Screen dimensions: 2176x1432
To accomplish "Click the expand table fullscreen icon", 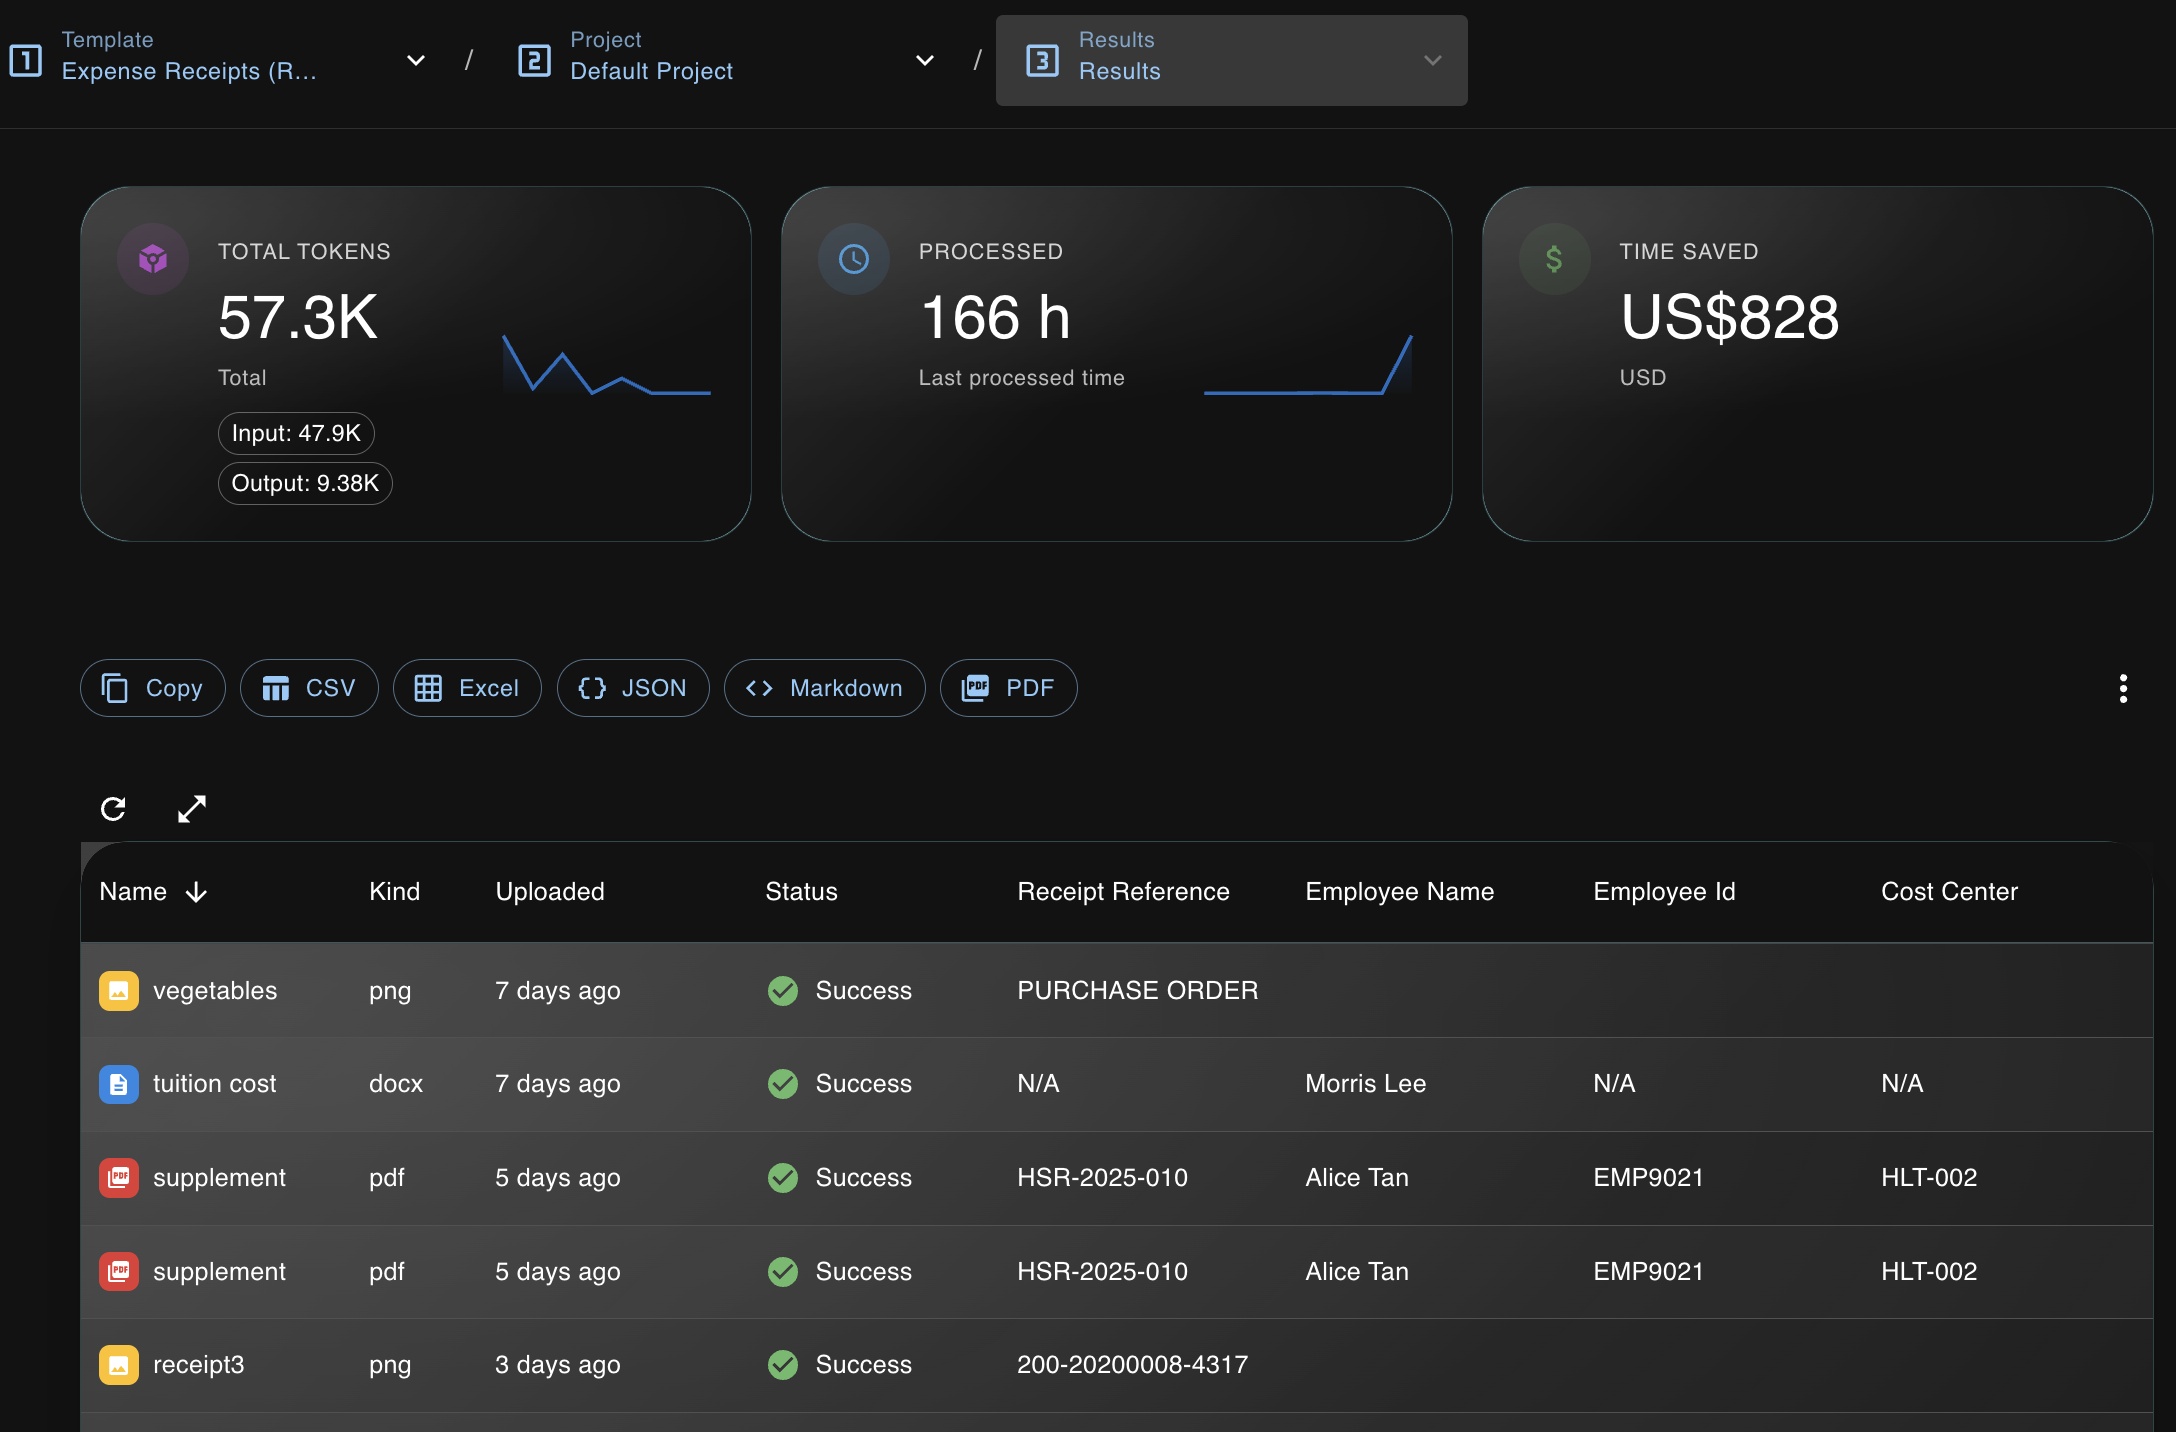I will point(191,808).
